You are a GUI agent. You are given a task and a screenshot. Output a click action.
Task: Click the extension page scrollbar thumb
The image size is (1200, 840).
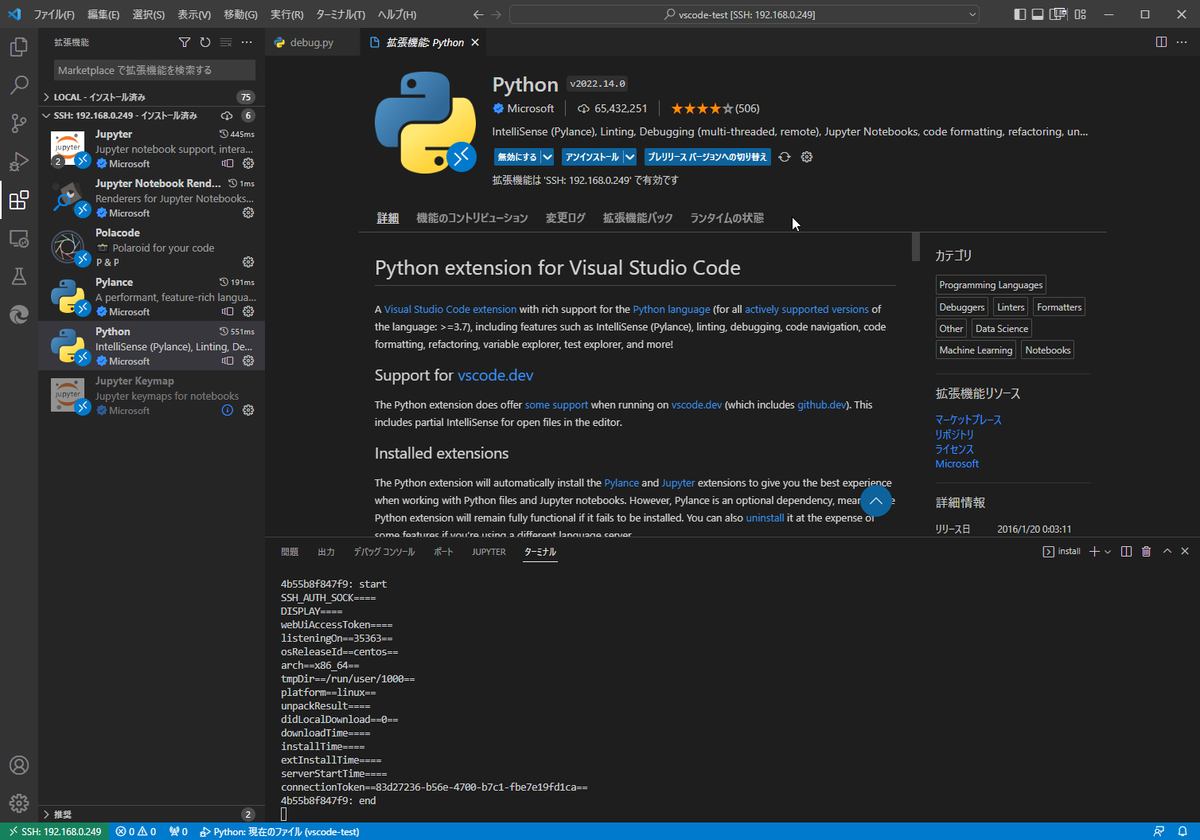tap(916, 247)
